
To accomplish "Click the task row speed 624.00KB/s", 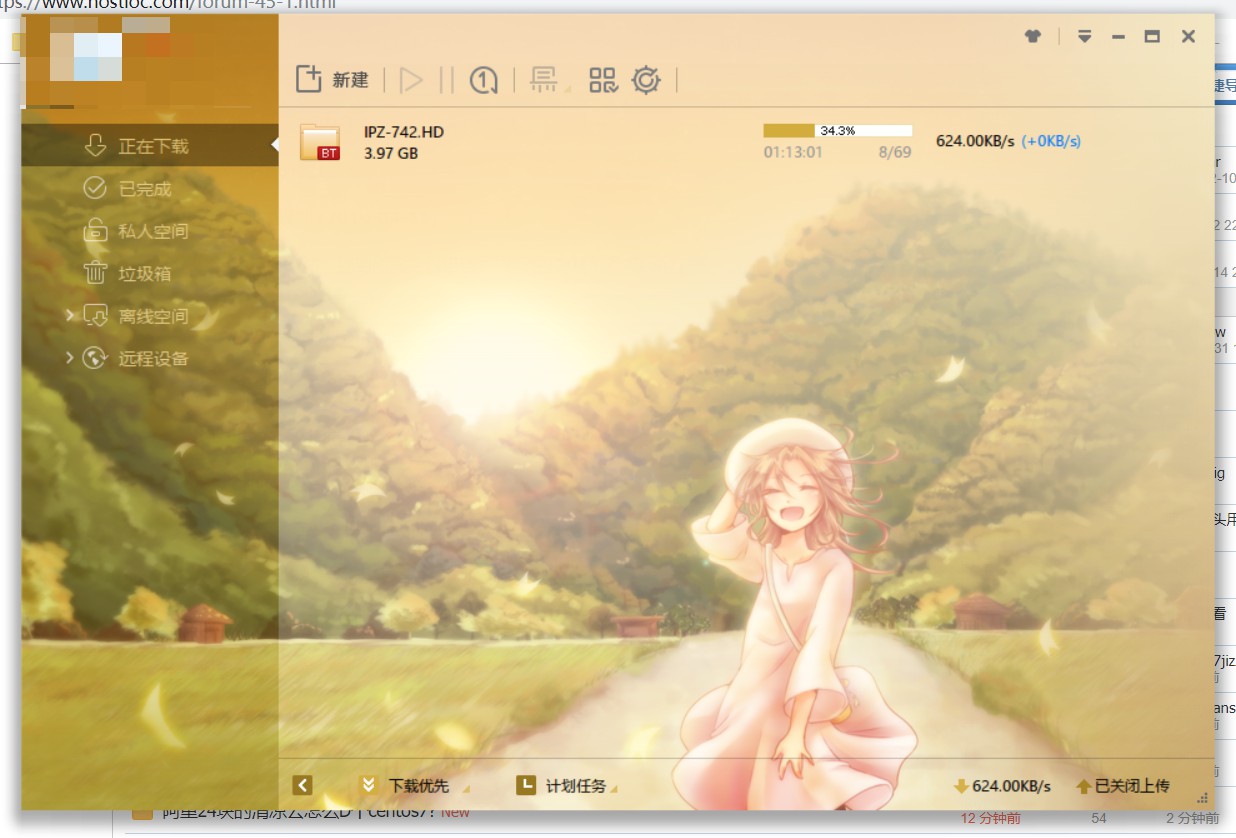I will click(975, 142).
